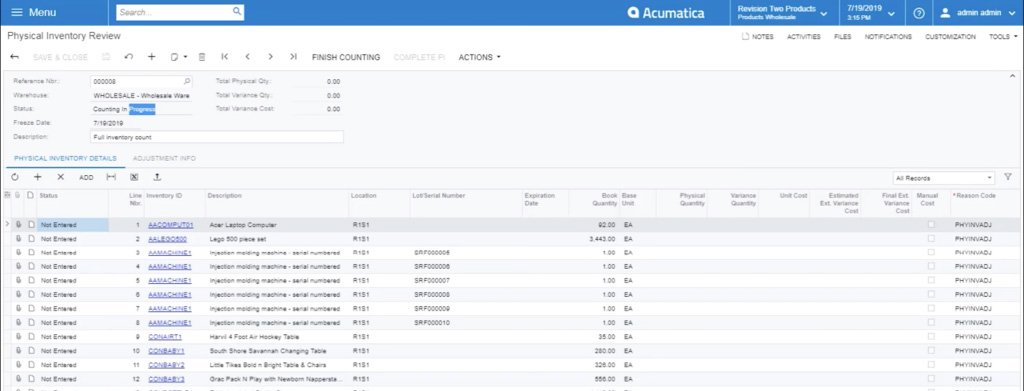
Task: Collapse the form header section chevron
Action: tap(1012, 76)
